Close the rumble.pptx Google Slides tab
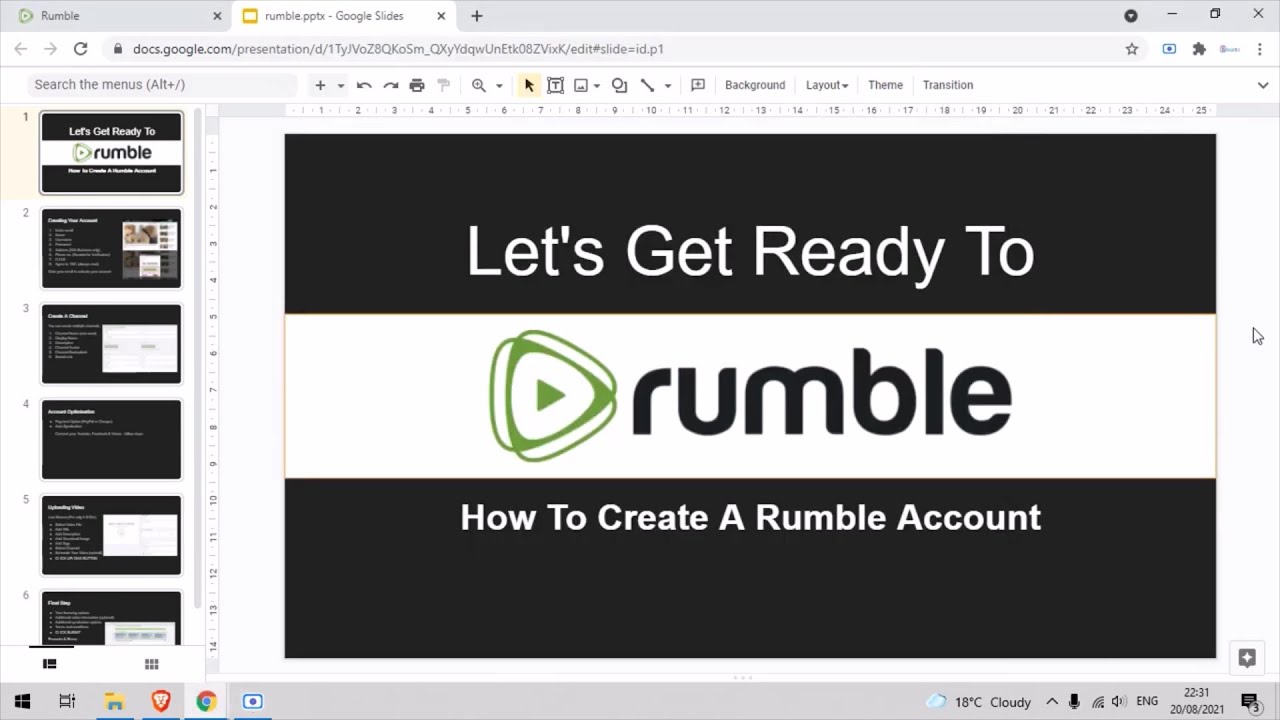This screenshot has width=1280, height=720. click(441, 16)
